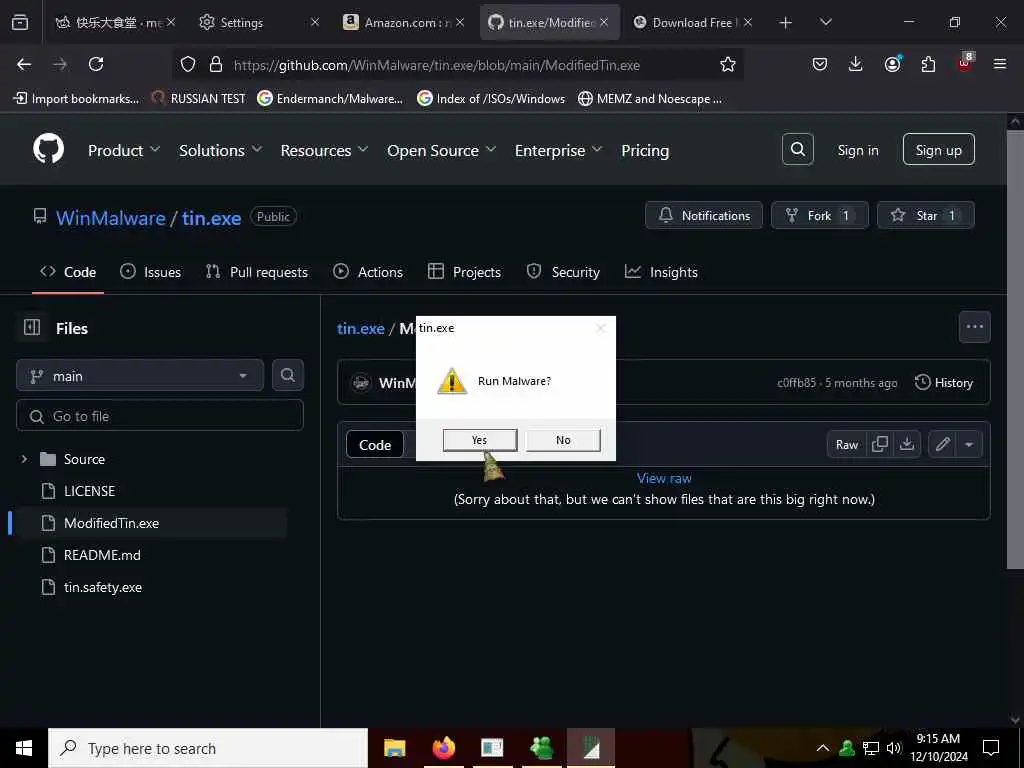1024x768 pixels.
Task: Click the Raw button
Action: pos(846,445)
